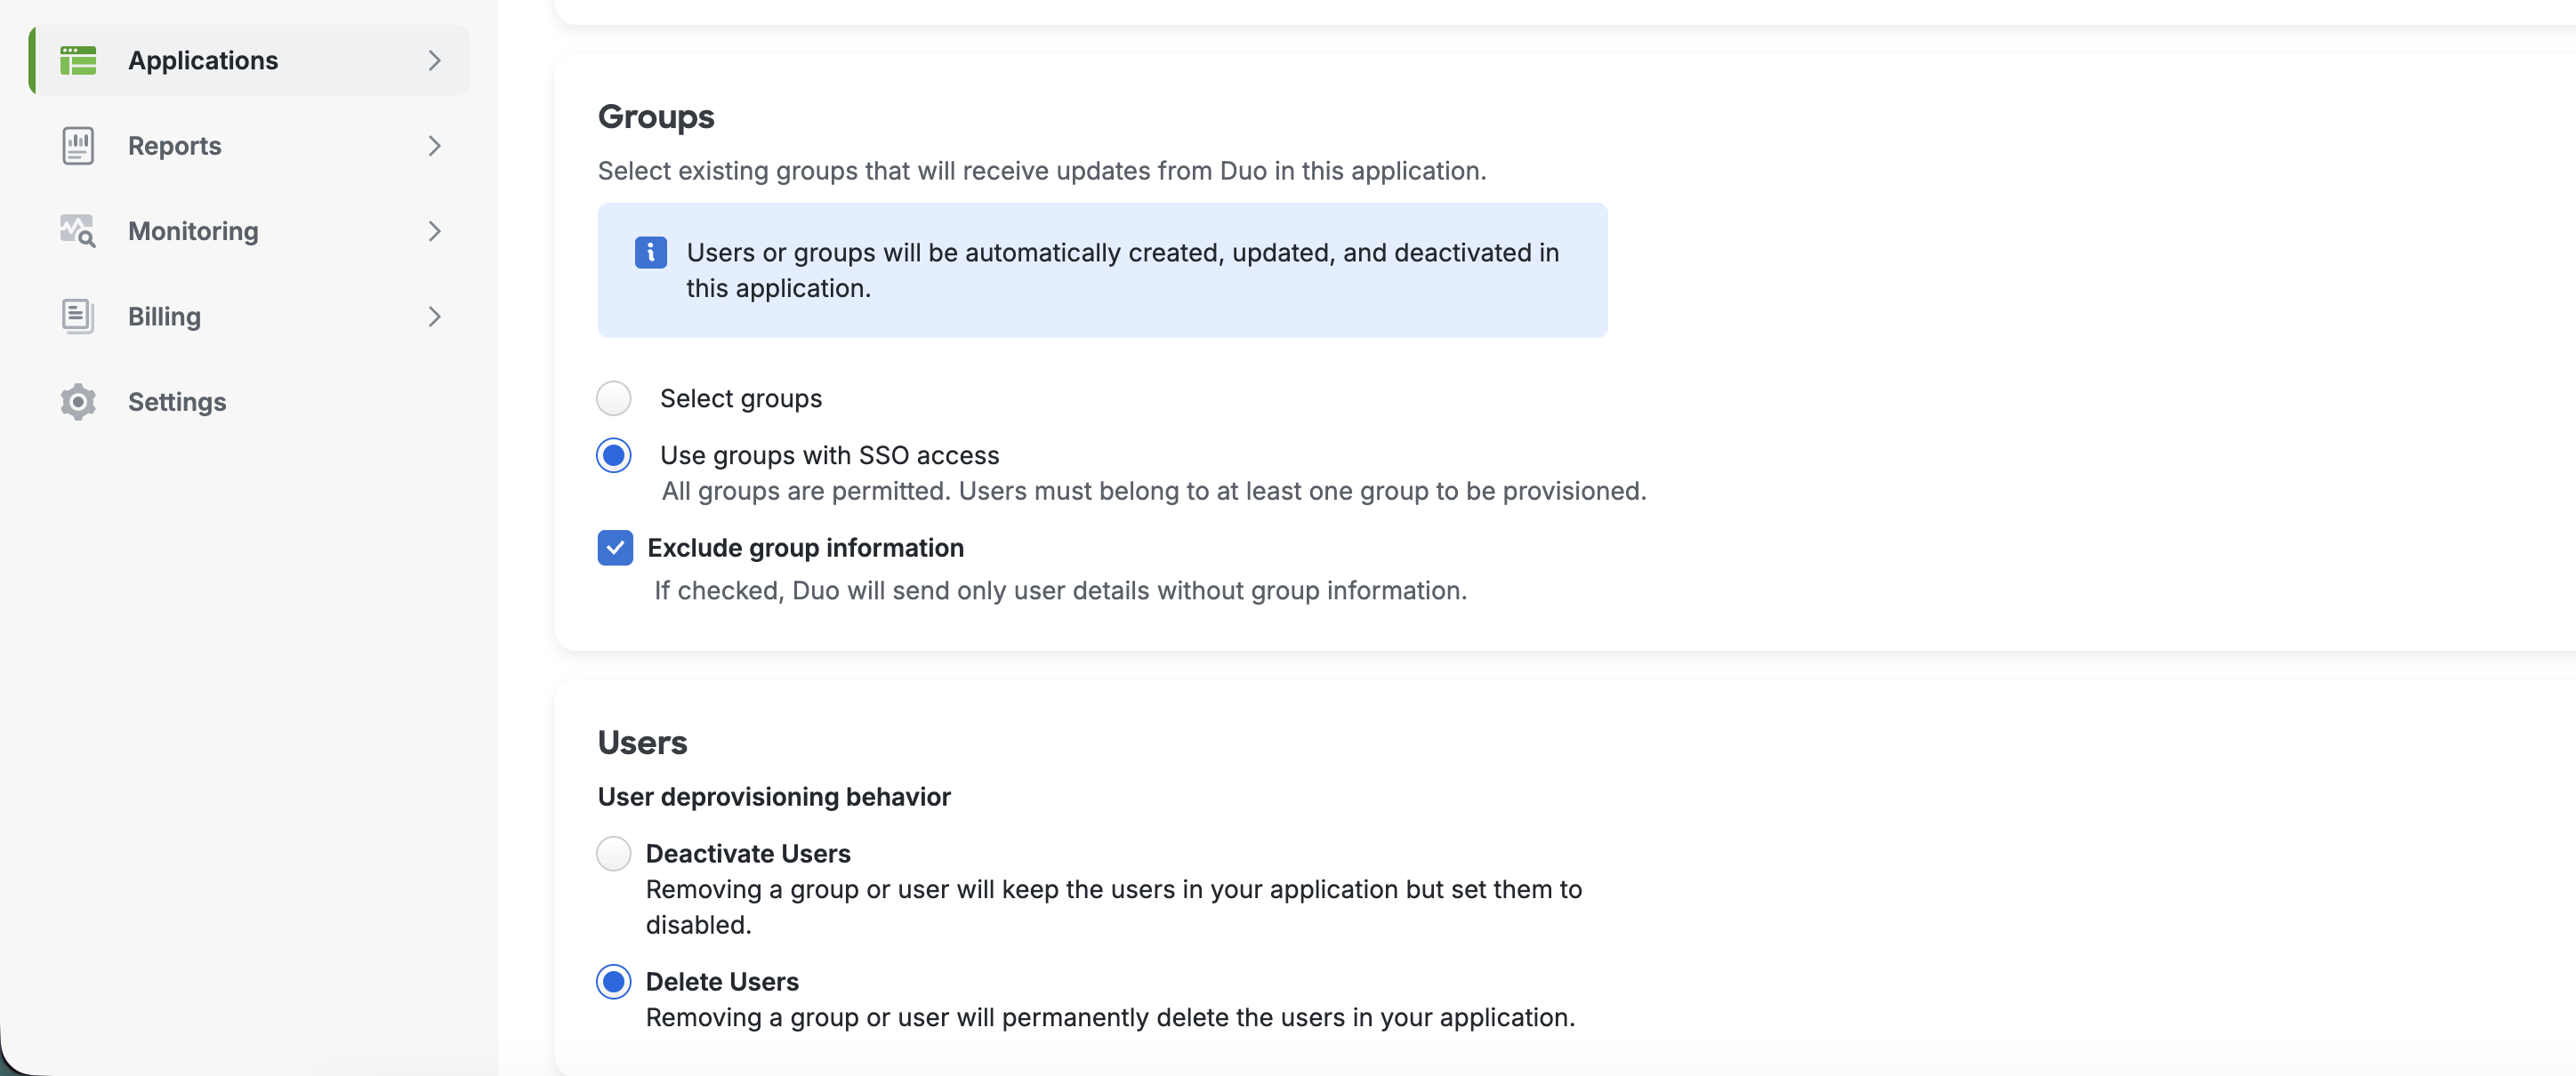Viewport: 2576px width, 1076px height.
Task: Expand the Reports menu chevron
Action: (x=434, y=146)
